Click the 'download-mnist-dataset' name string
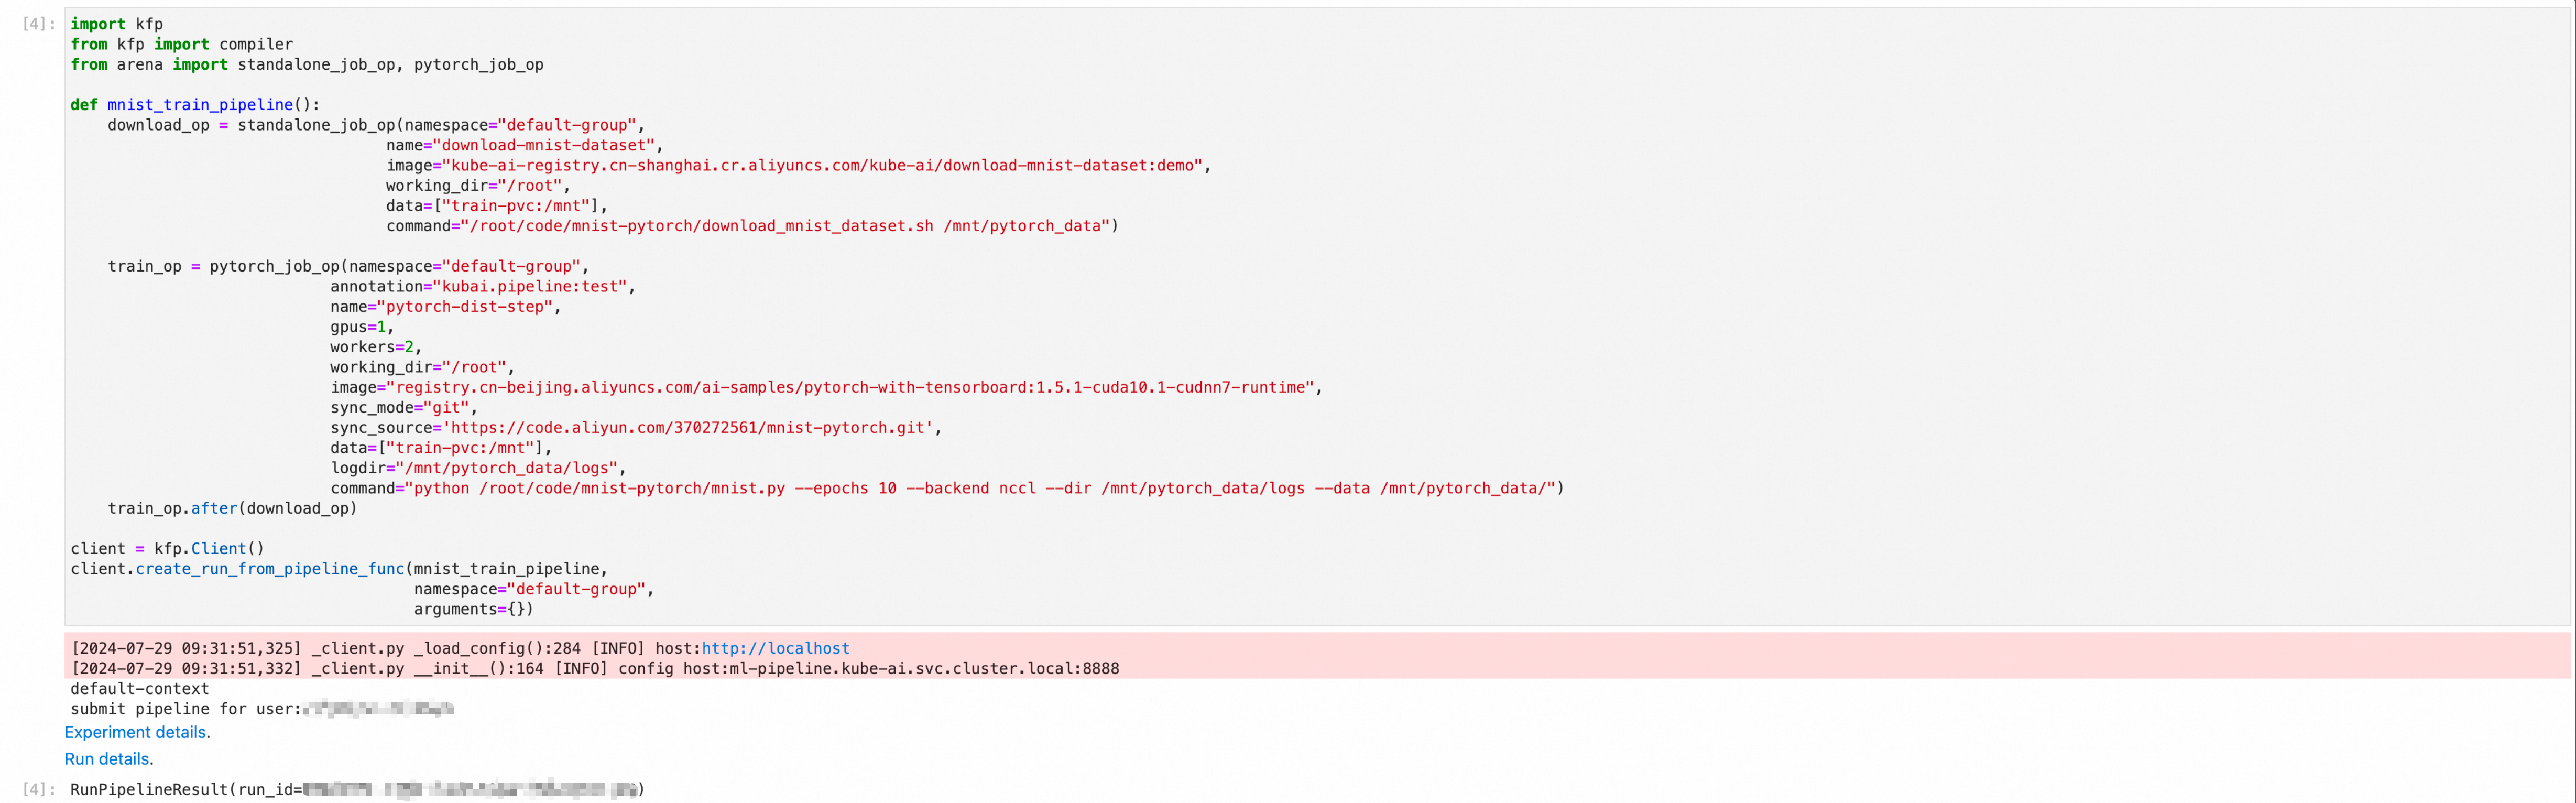The image size is (2576, 803). (x=544, y=145)
